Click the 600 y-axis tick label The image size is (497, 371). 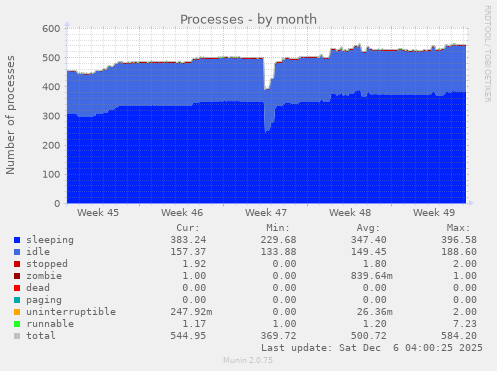point(51,29)
